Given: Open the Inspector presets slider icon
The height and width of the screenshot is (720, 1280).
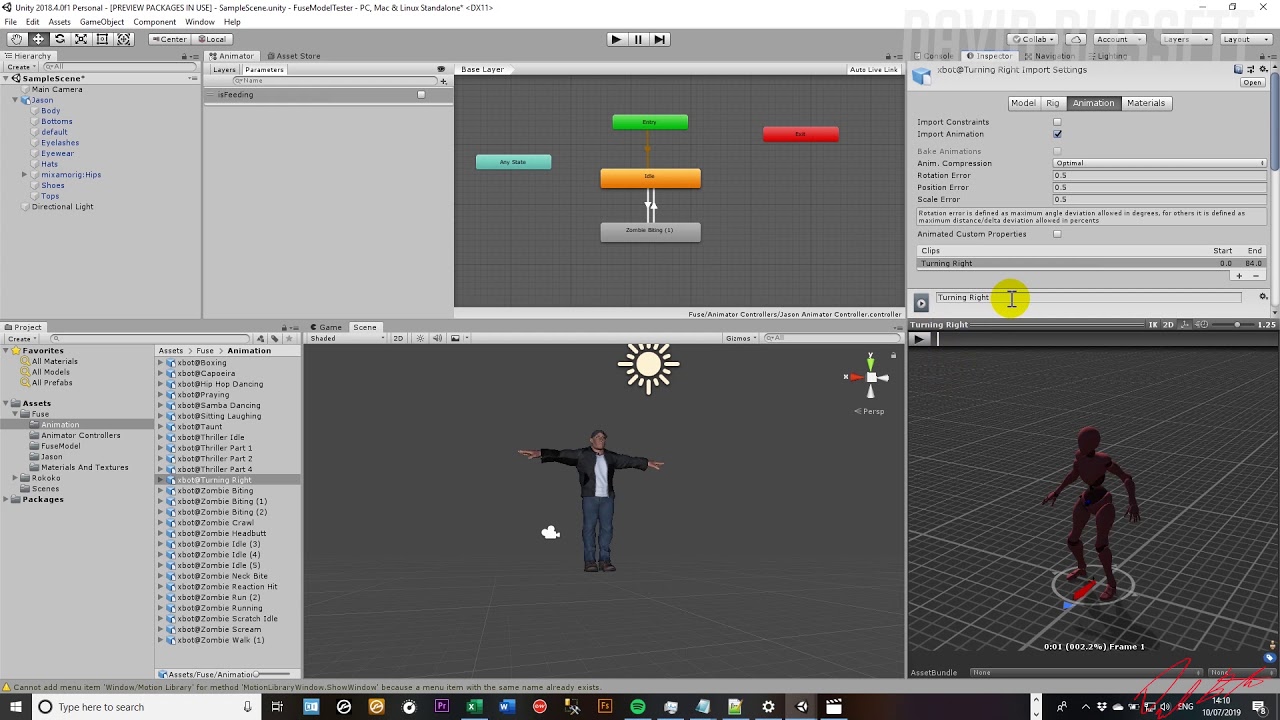Looking at the screenshot, I should click(x=1250, y=70).
